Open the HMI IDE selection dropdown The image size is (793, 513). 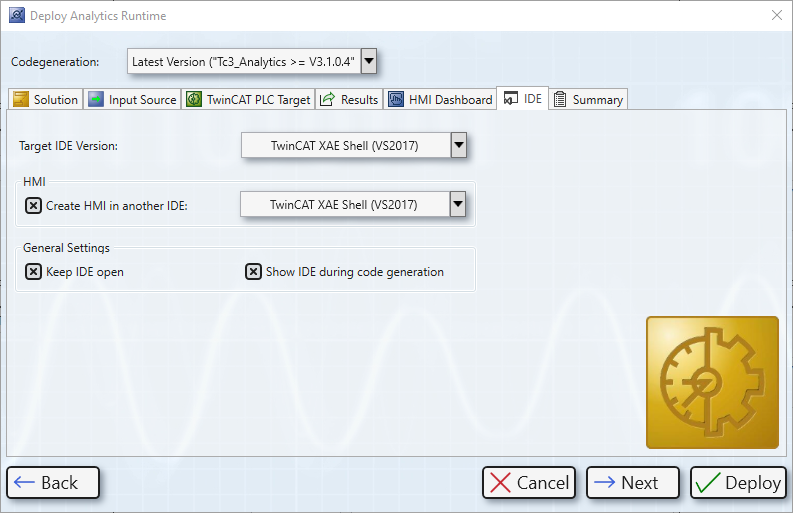pyautogui.click(x=457, y=205)
